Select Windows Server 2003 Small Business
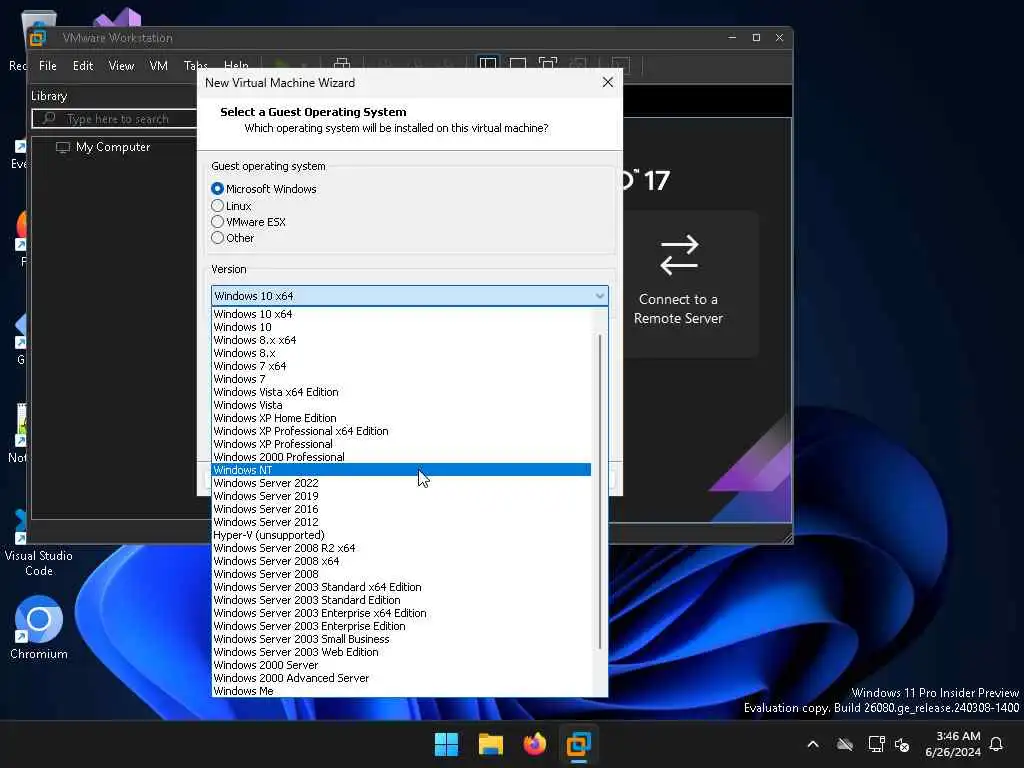 402,639
